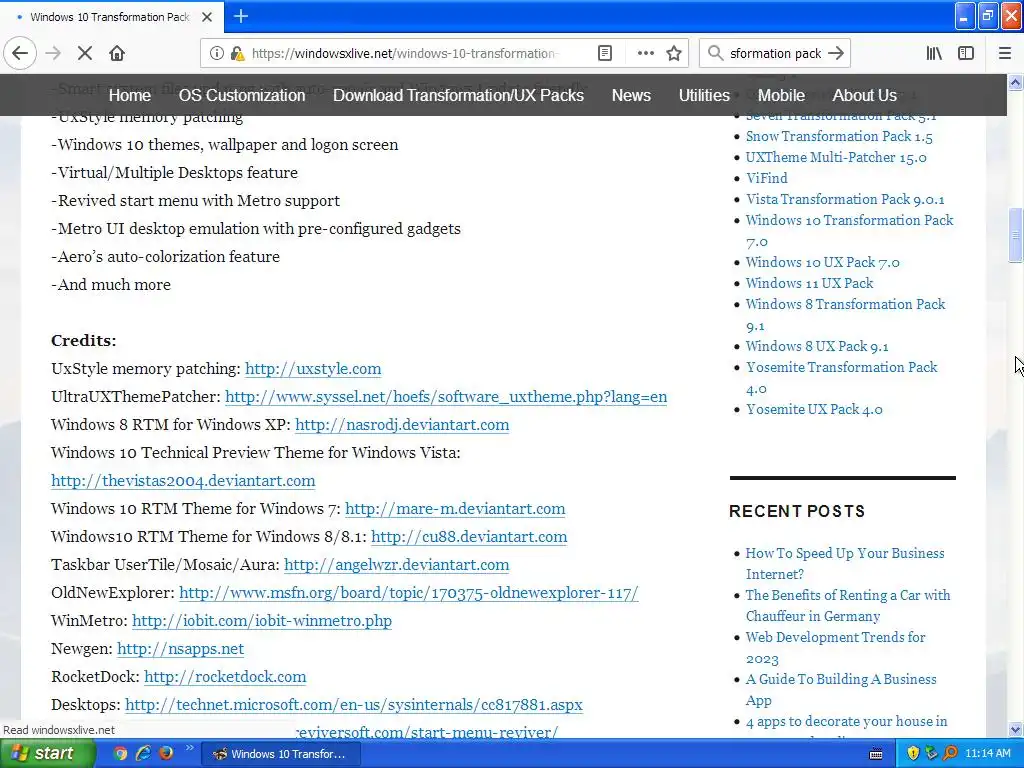The image size is (1024, 768).
Task: Open Windows 10 Transformation Pack 7.0 link
Action: [x=849, y=231]
